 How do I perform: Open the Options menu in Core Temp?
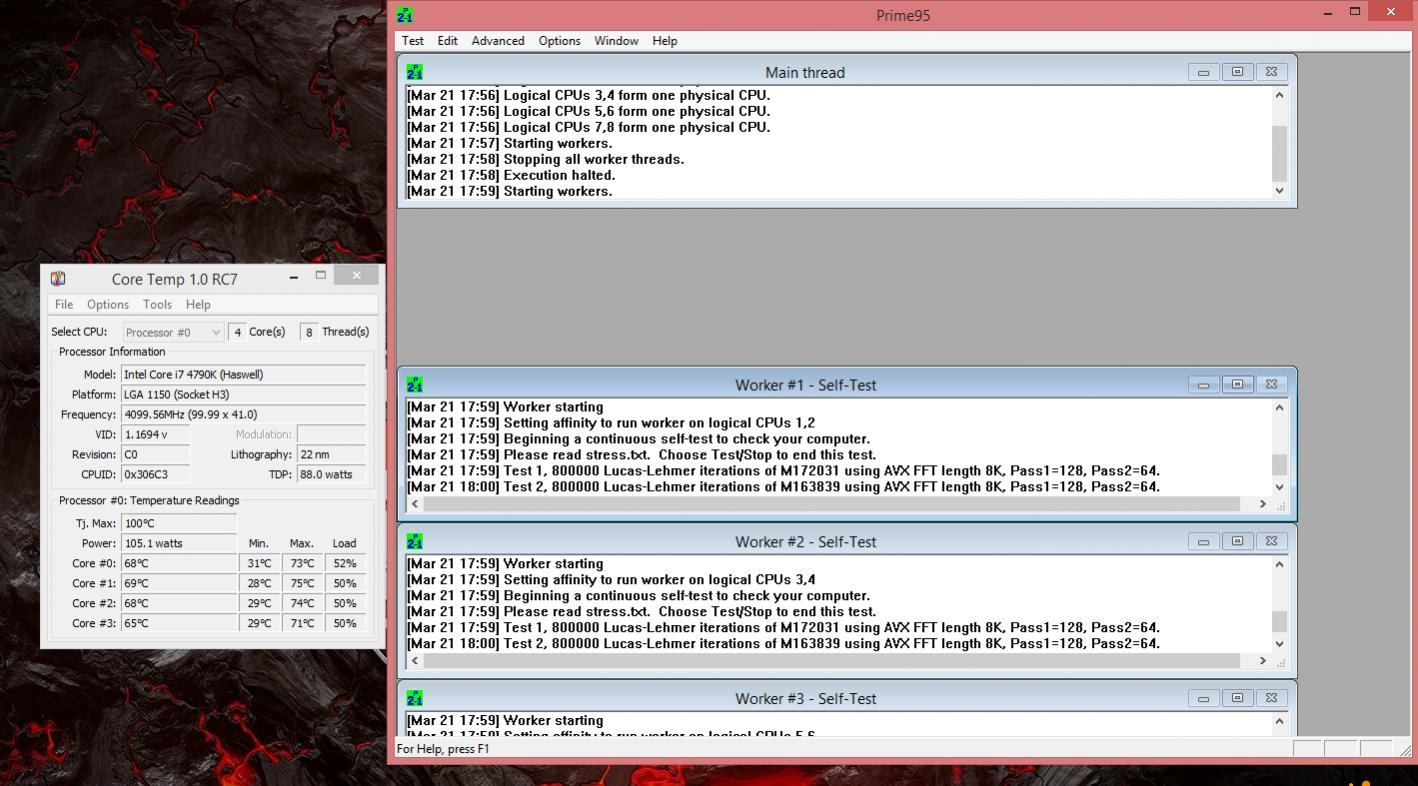[107, 304]
